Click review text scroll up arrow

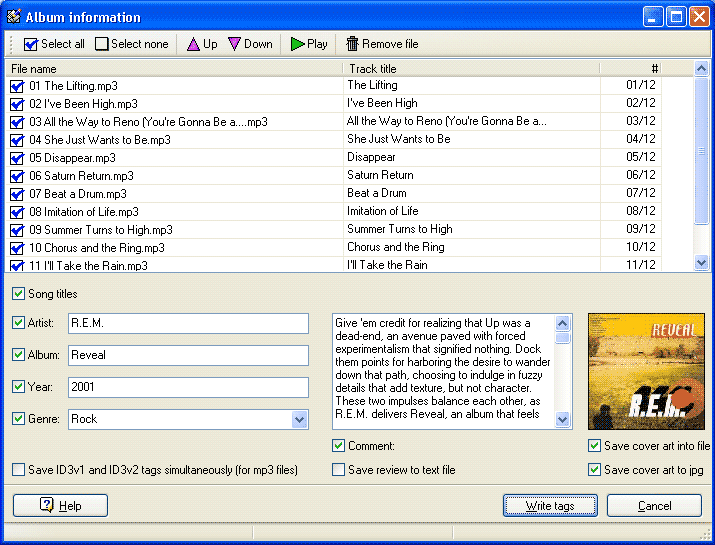(563, 323)
